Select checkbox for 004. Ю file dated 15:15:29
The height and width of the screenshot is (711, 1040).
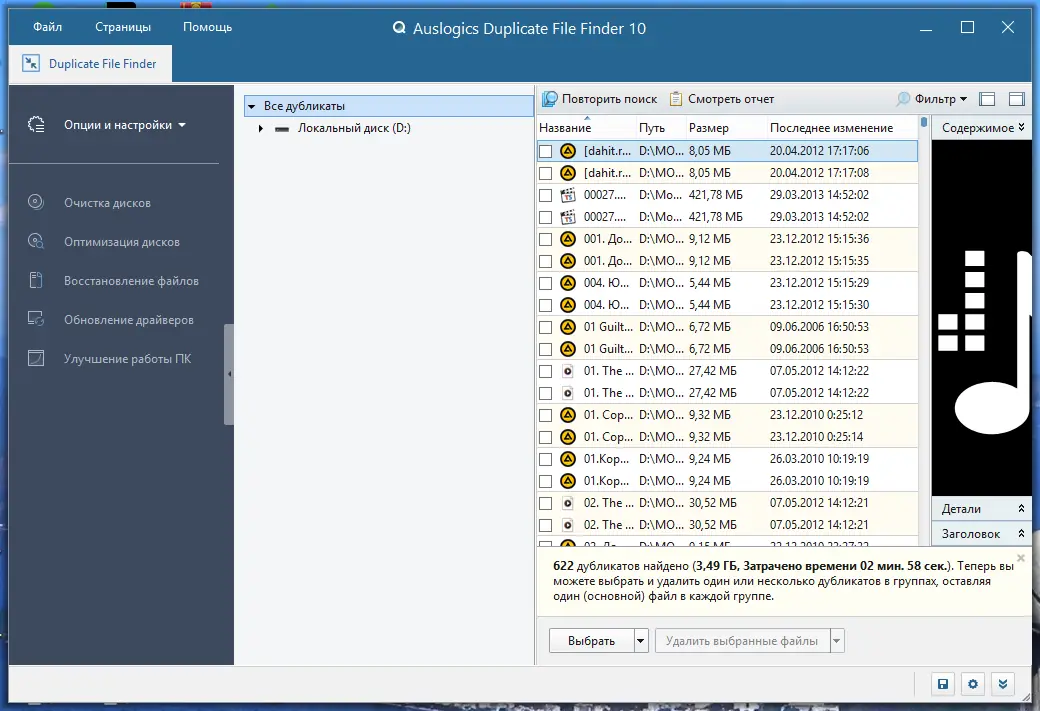click(545, 283)
